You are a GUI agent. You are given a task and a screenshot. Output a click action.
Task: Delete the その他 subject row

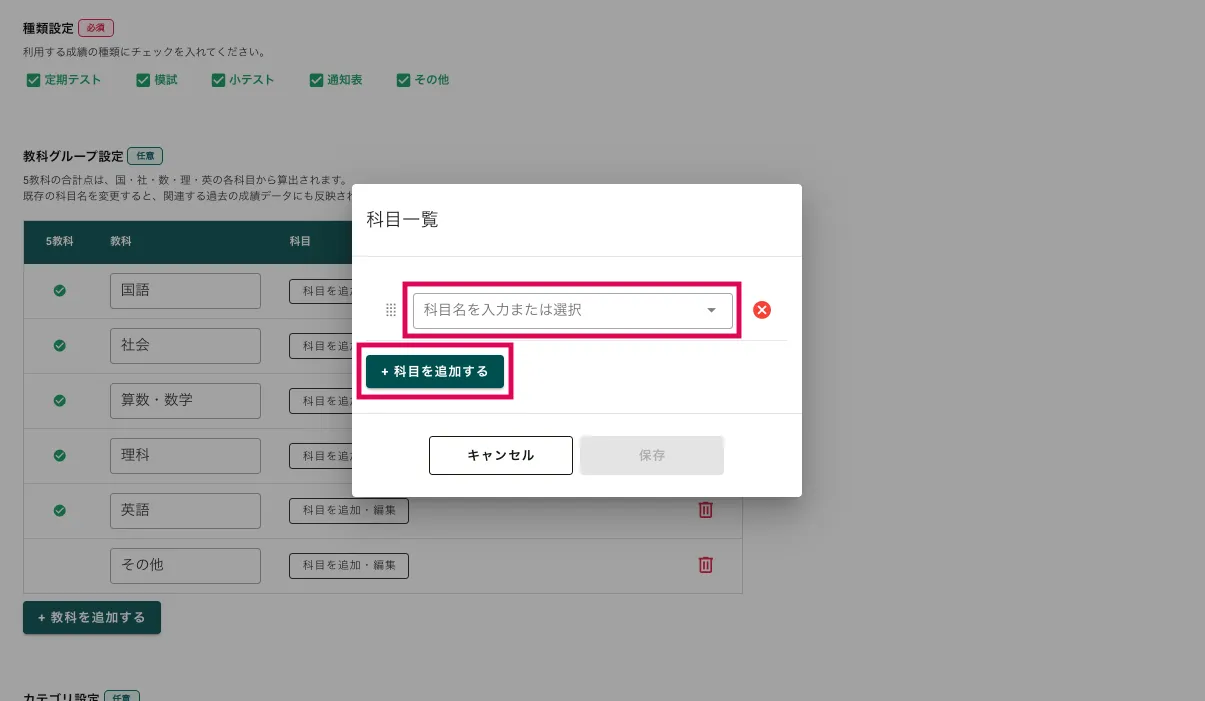pyautogui.click(x=705, y=565)
